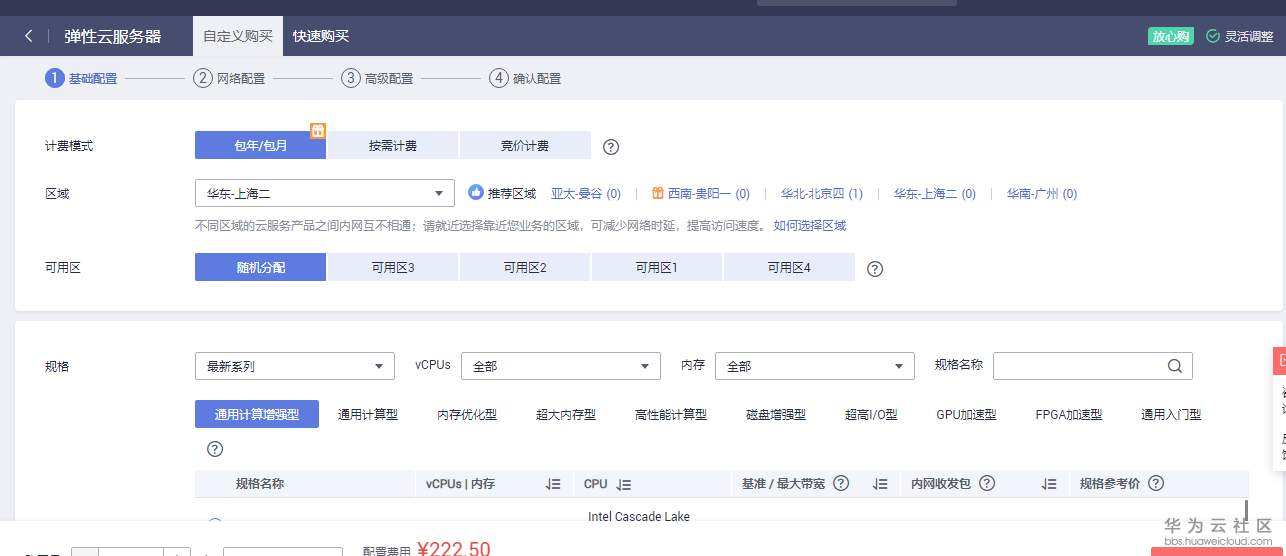Open the help icon beside 竞价计费

click(x=611, y=147)
